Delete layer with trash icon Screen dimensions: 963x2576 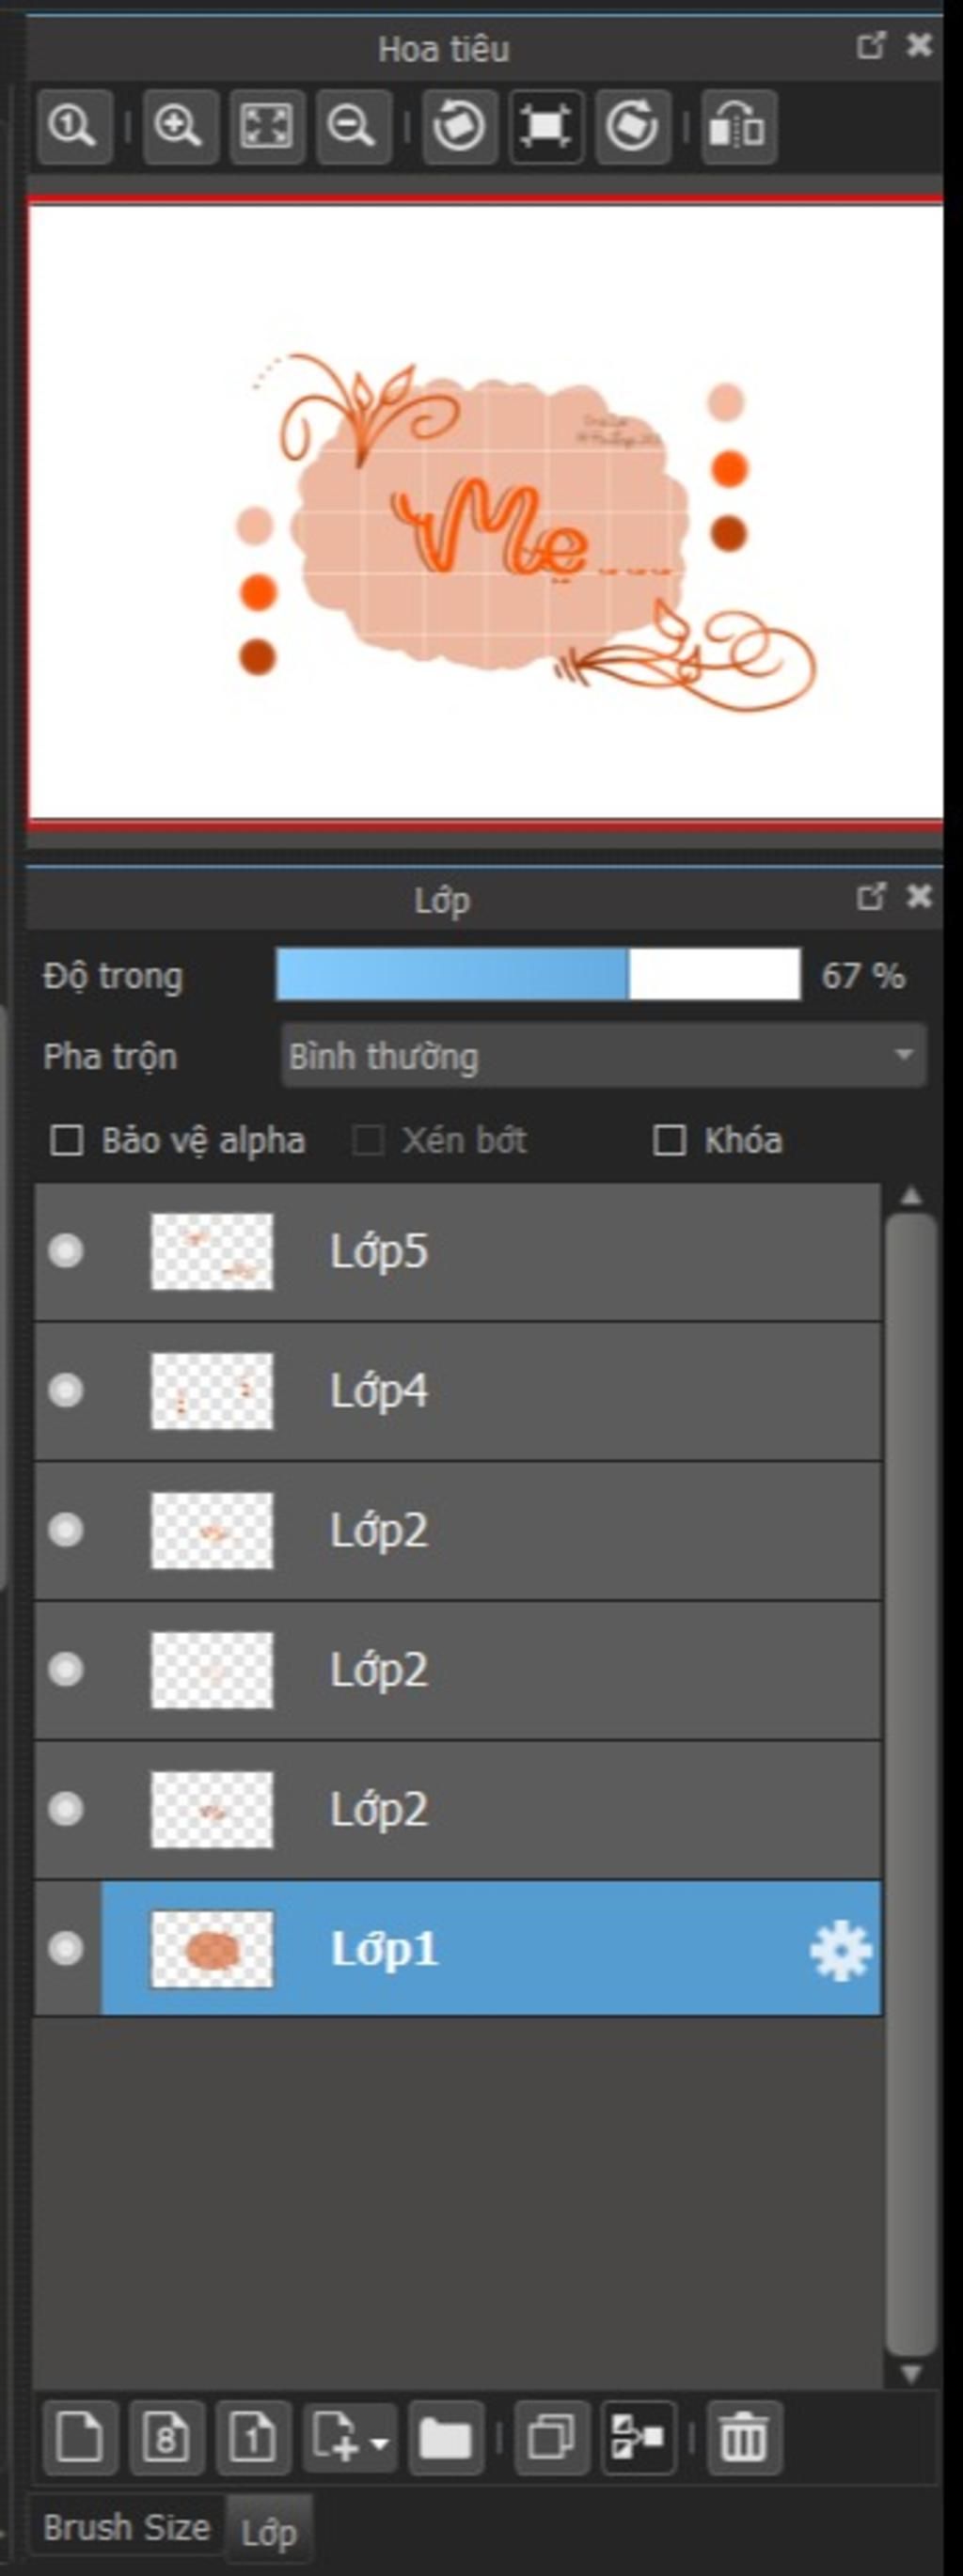point(744,2437)
